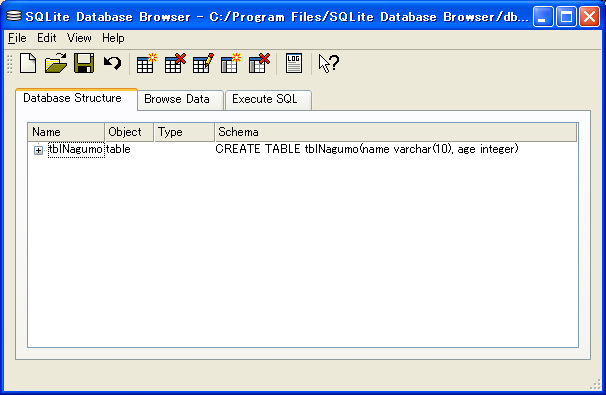This screenshot has height=395, width=606.
Task: Minimize the SQLite Database Browser window
Action: tap(543, 17)
